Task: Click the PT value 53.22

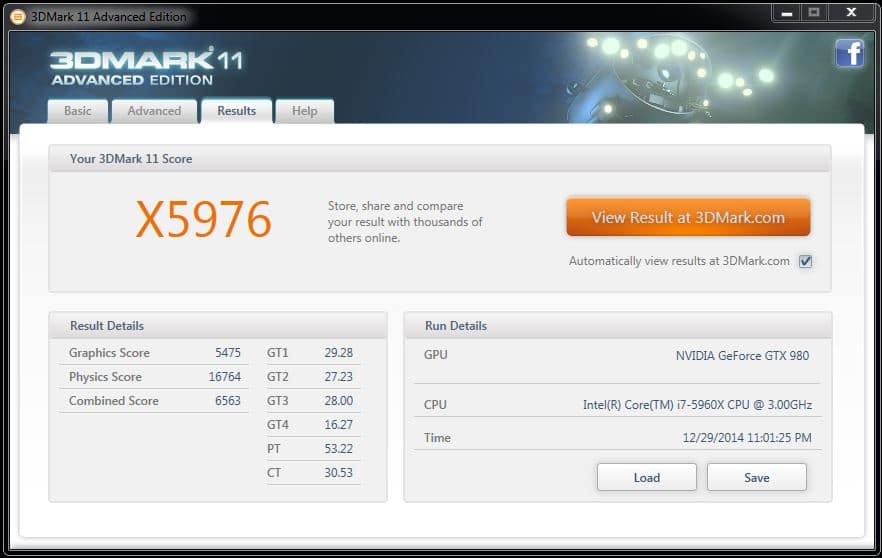Action: pyautogui.click(x=339, y=449)
